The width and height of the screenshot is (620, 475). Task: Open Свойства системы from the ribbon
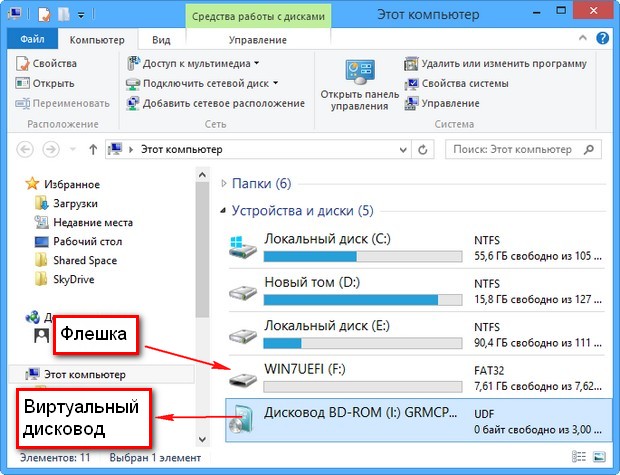coord(456,83)
